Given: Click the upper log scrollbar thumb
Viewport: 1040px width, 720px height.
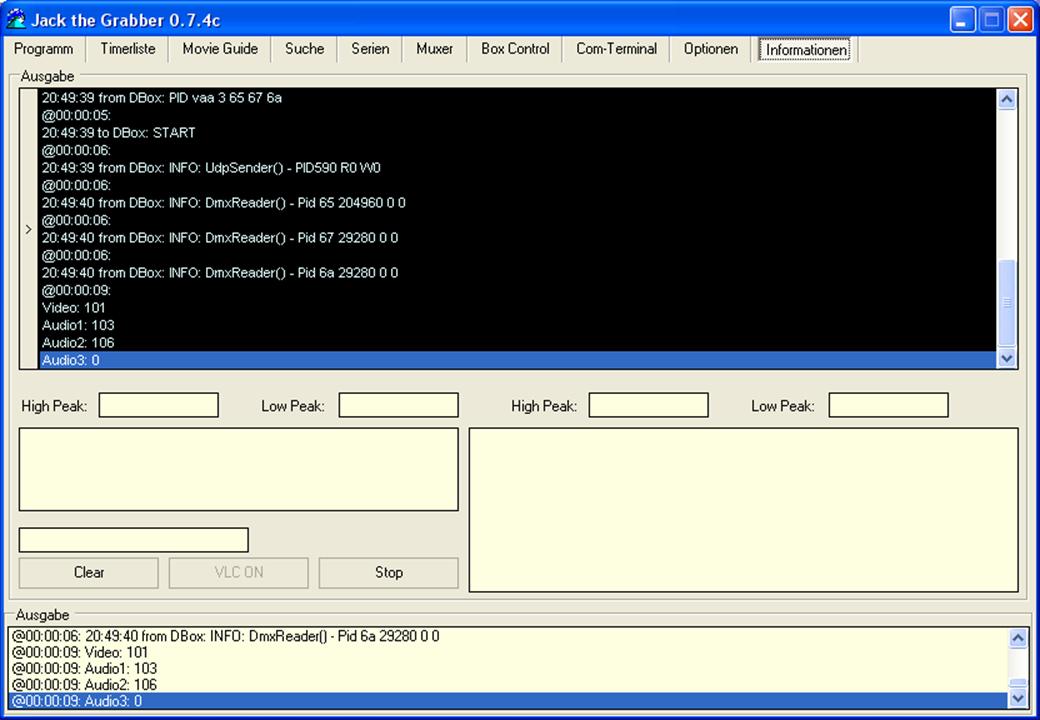Looking at the screenshot, I should click(x=1007, y=302).
